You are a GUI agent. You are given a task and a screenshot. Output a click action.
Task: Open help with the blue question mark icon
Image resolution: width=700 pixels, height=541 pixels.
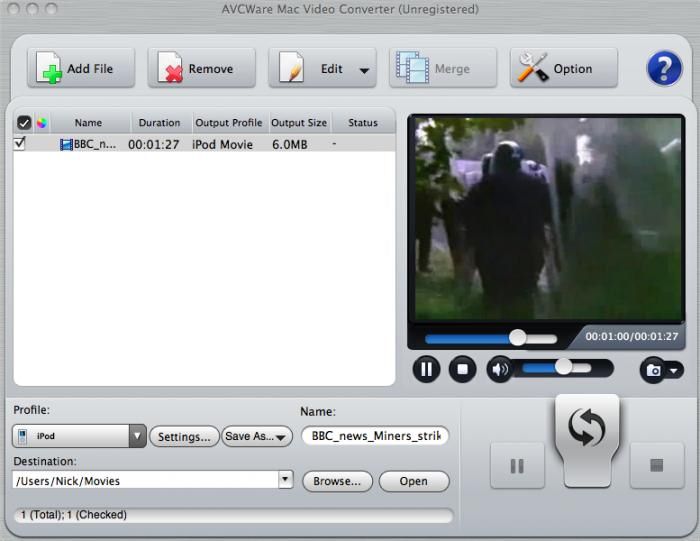(x=664, y=68)
